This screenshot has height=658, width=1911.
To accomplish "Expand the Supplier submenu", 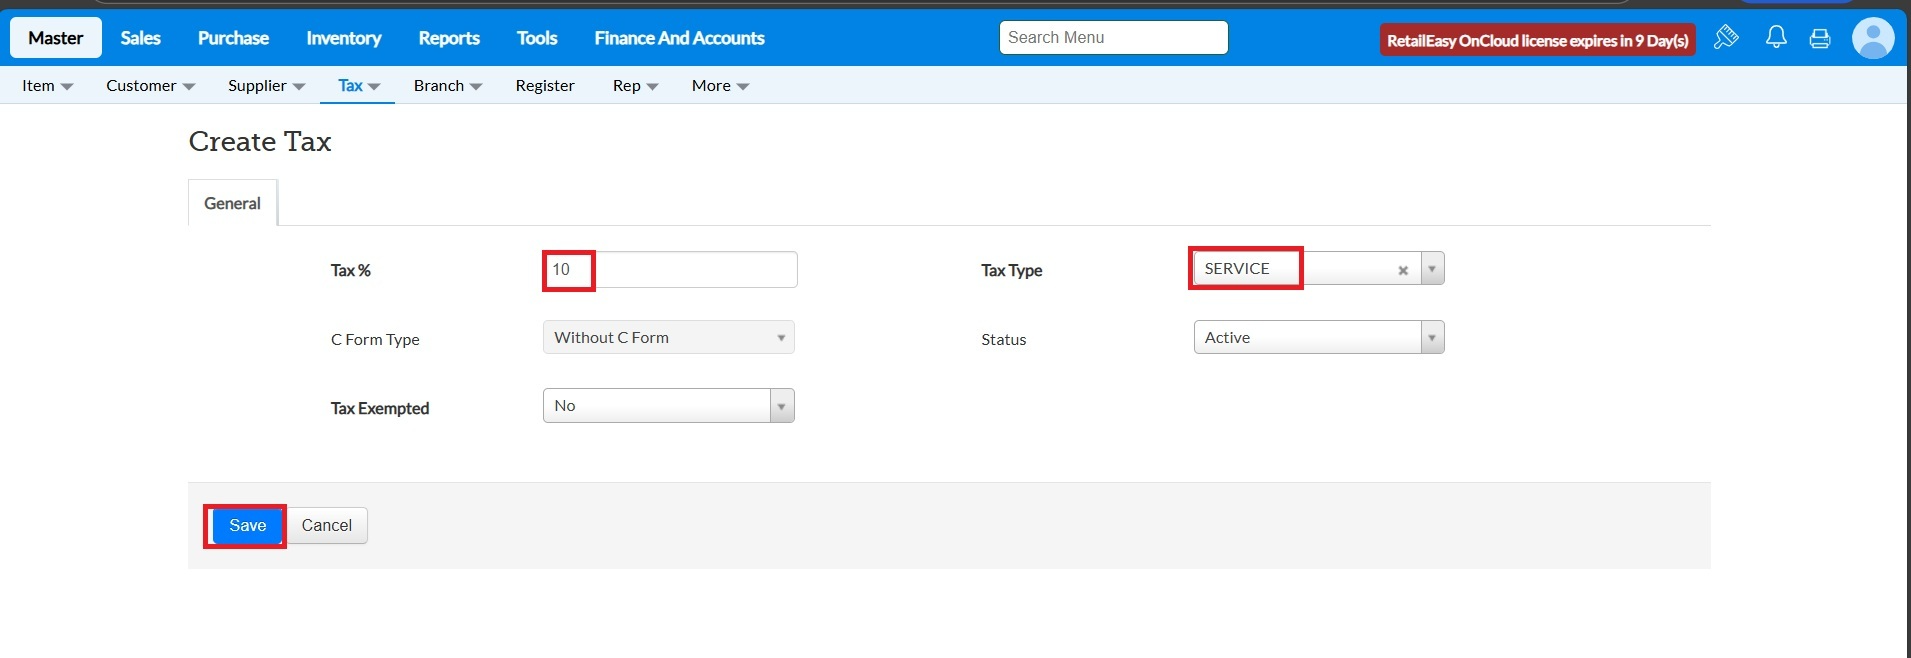I will click(266, 86).
